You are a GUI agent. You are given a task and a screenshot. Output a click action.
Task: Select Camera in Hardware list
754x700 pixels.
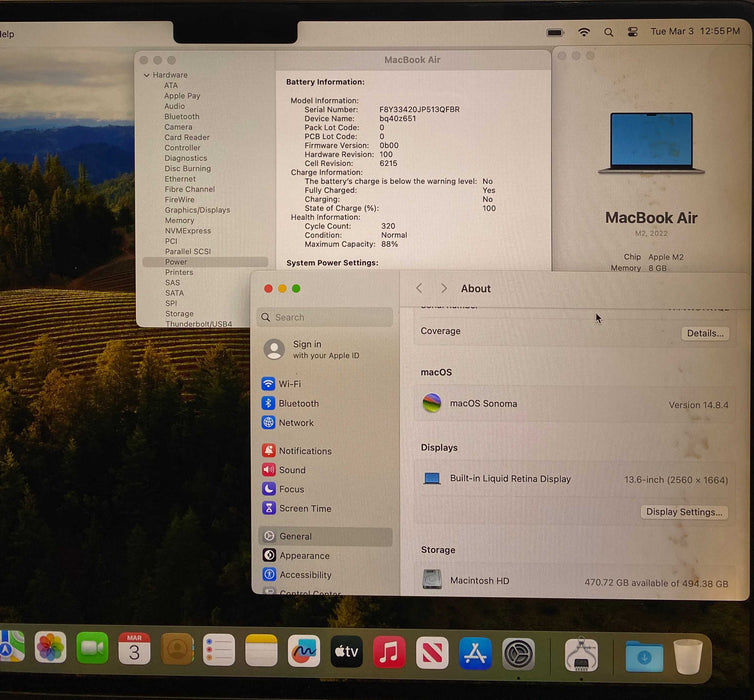[x=178, y=127]
